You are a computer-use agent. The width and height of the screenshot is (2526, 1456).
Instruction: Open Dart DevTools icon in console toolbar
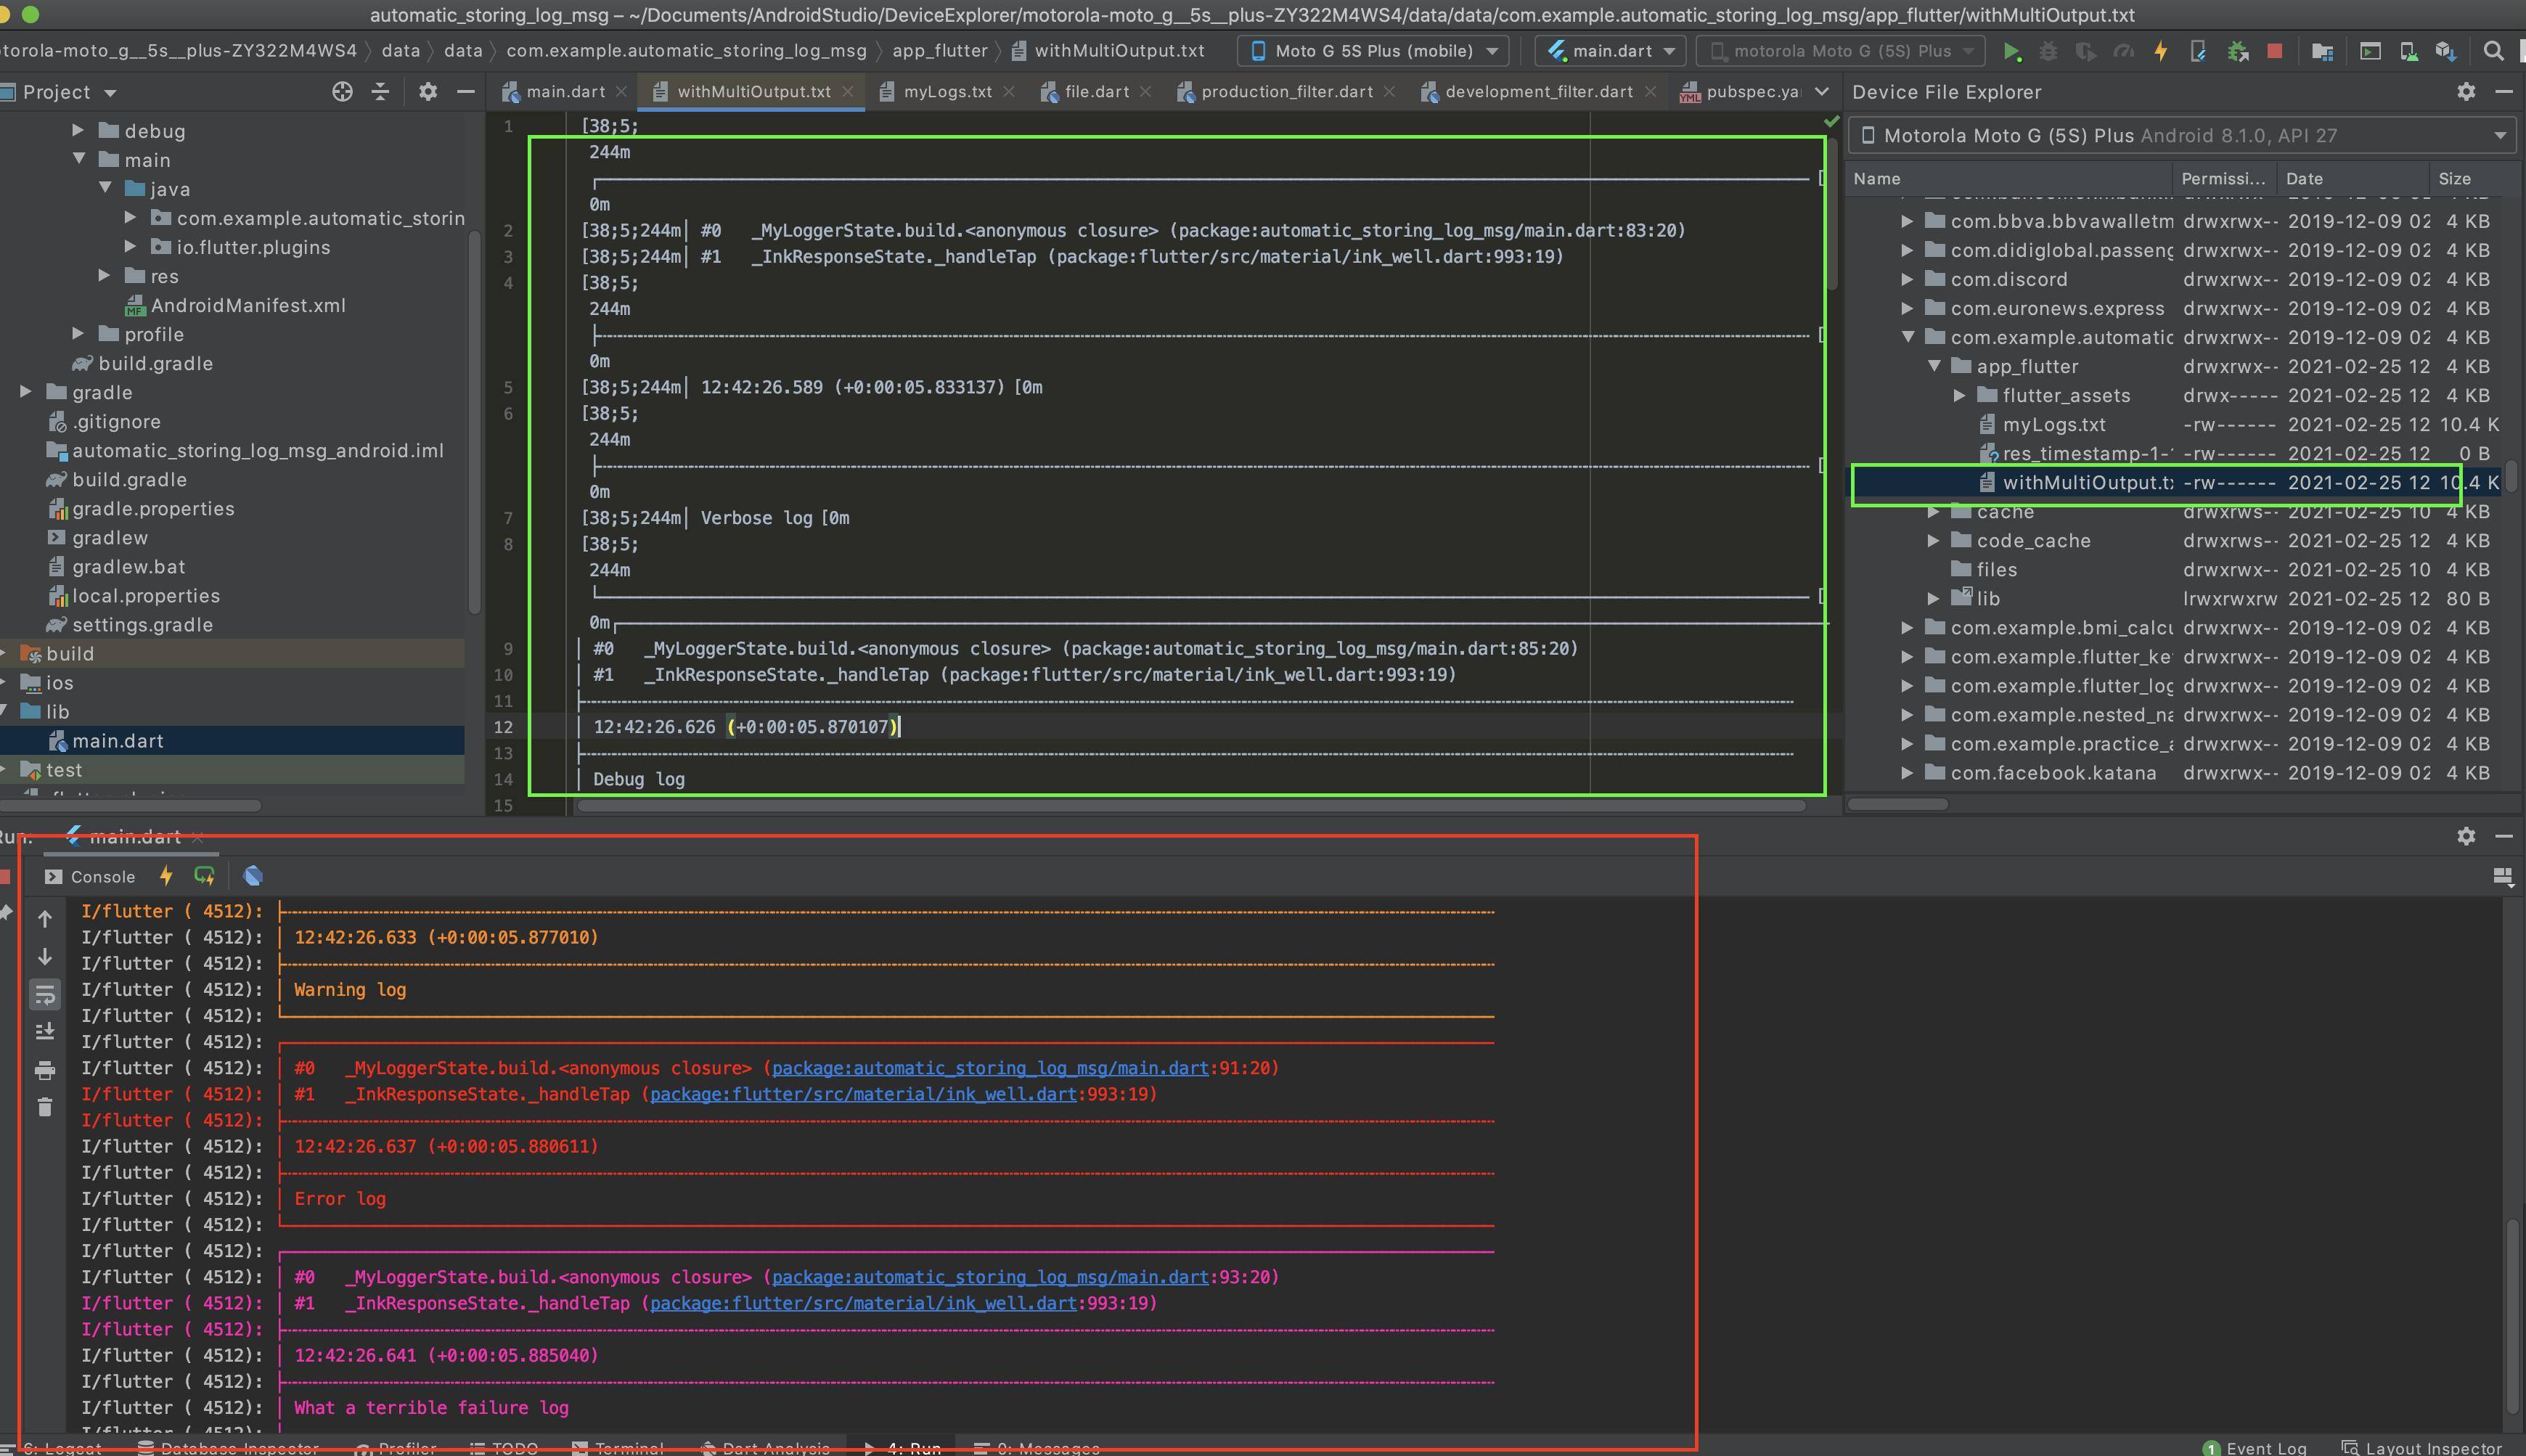pyautogui.click(x=253, y=876)
